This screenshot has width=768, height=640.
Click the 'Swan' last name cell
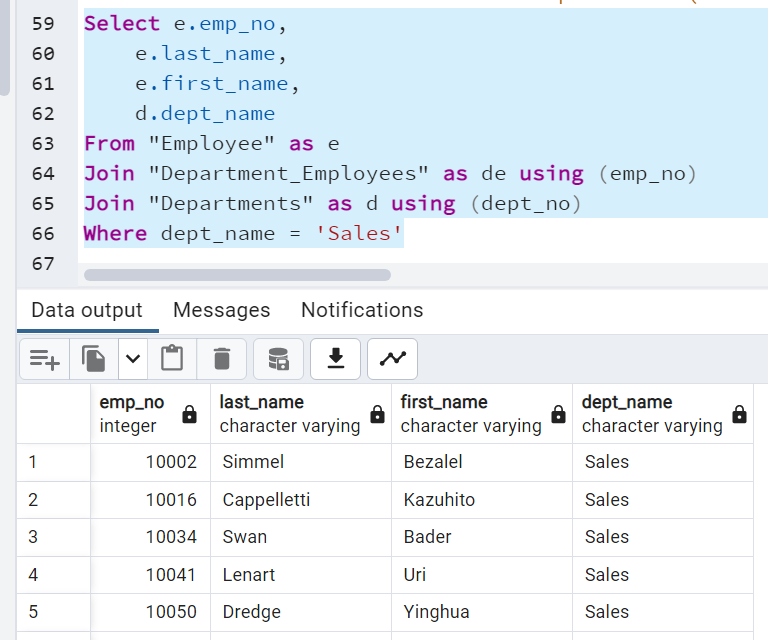301,537
